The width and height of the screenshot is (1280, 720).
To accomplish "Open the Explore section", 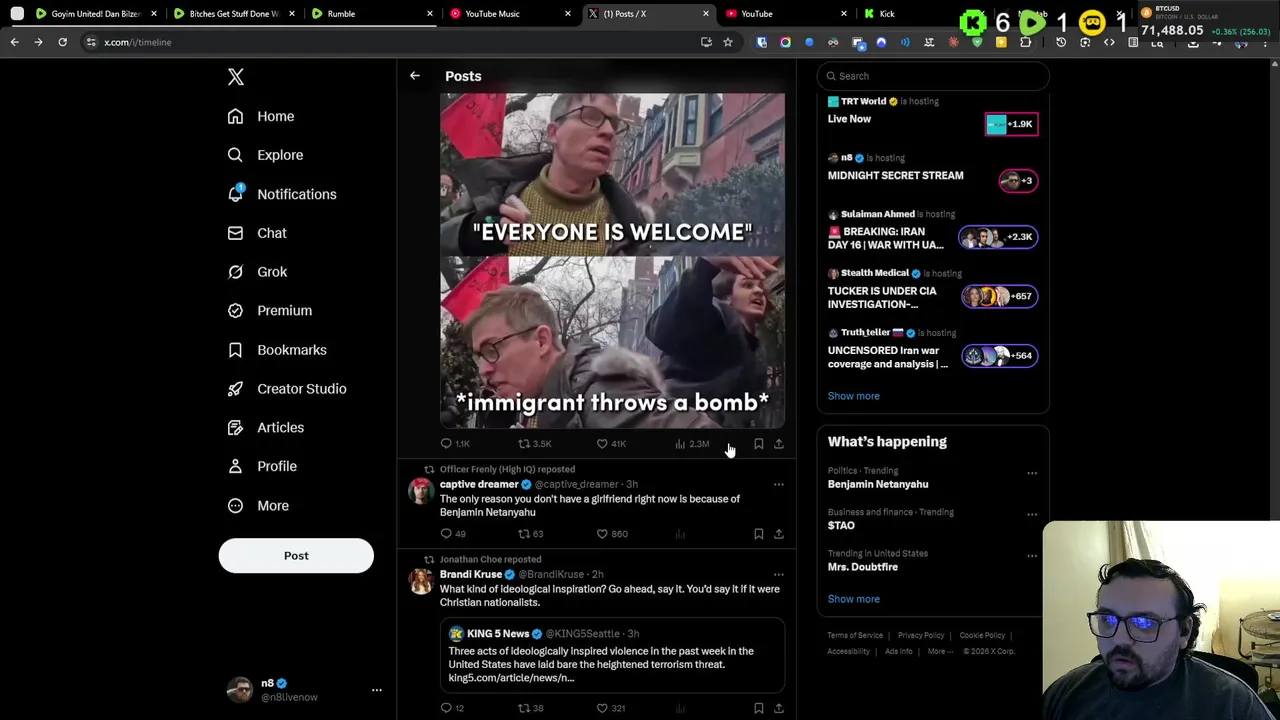I will click(265, 155).
